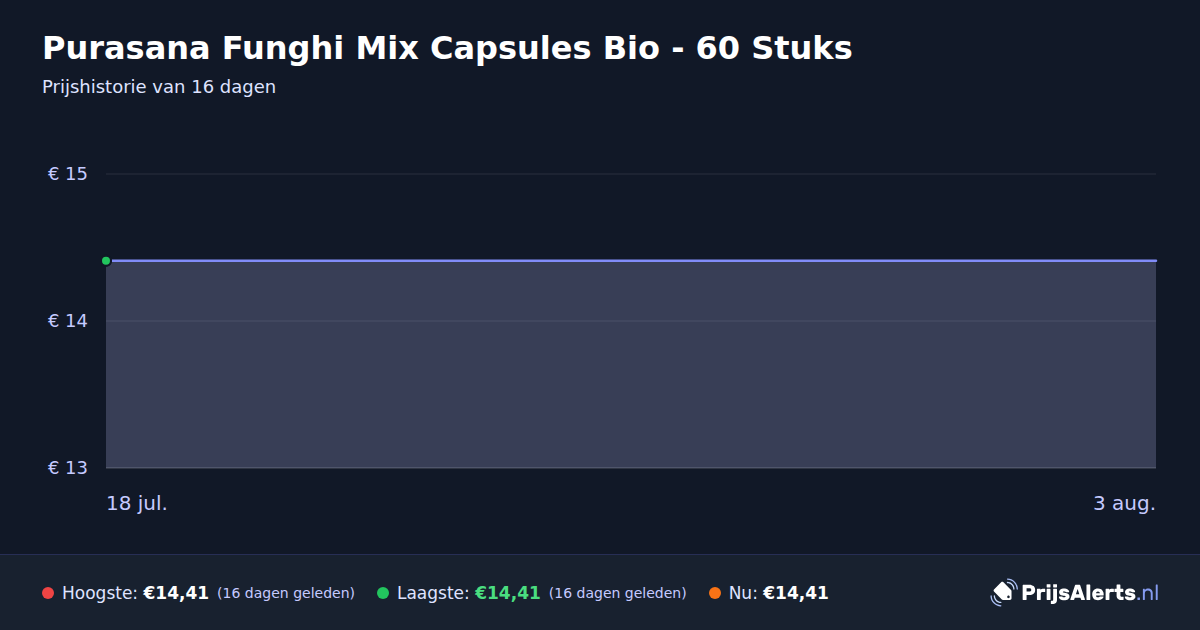Image resolution: width=1200 pixels, height=630 pixels.
Task: Click the PrijsAlerts price tag logo icon
Action: pyautogui.click(x=1003, y=593)
